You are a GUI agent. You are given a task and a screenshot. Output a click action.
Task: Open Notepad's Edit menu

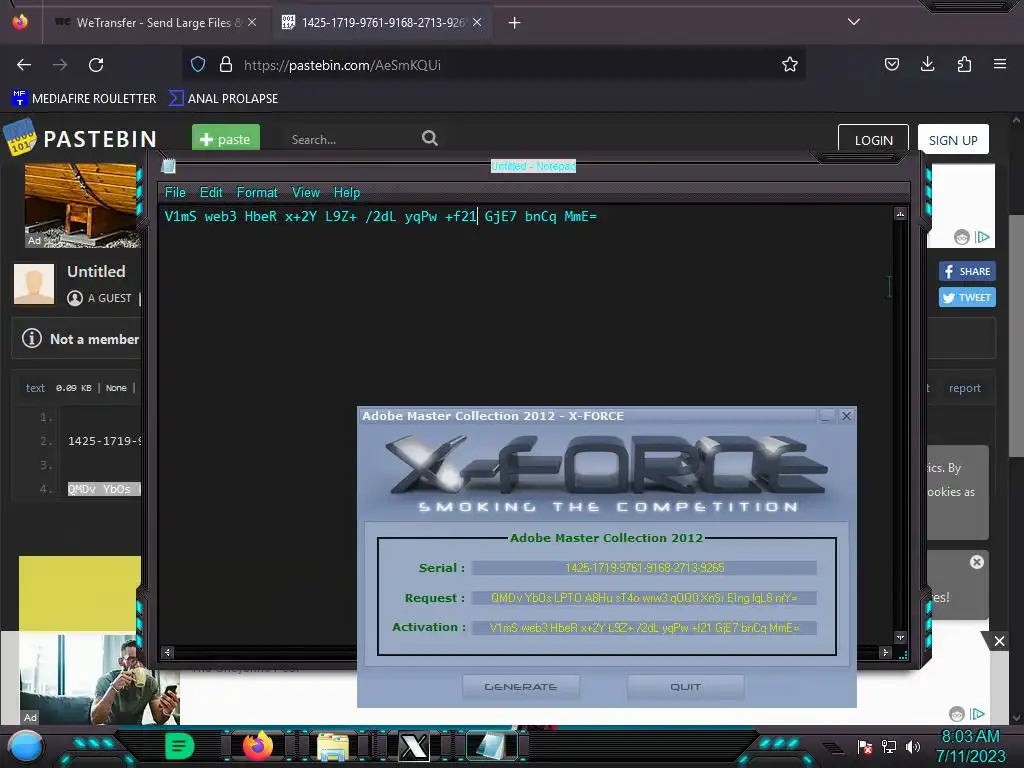tap(211, 193)
